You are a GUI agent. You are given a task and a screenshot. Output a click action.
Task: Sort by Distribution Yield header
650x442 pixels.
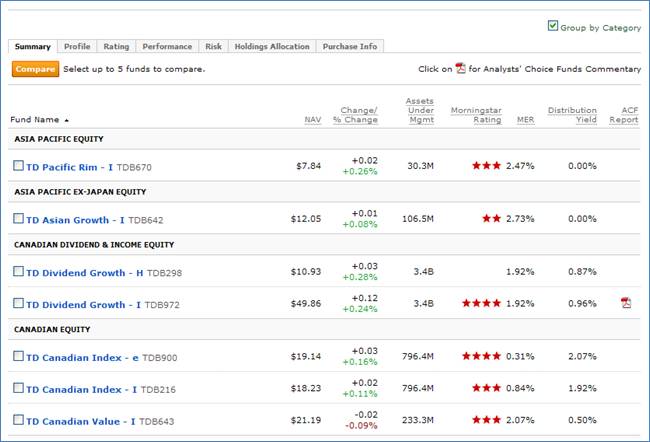[572, 115]
